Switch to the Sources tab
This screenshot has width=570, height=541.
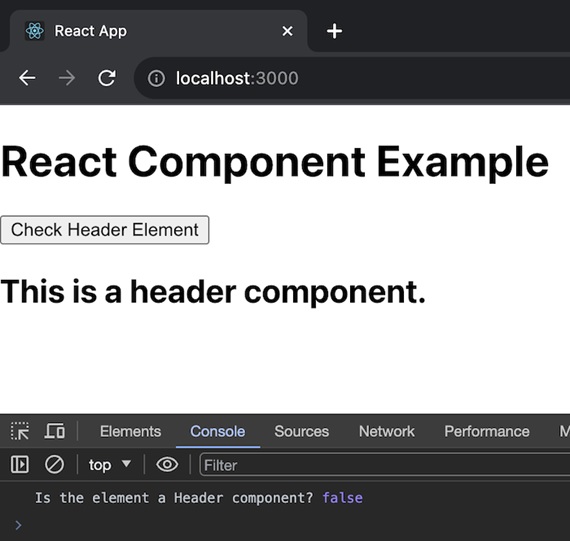pyautogui.click(x=302, y=432)
